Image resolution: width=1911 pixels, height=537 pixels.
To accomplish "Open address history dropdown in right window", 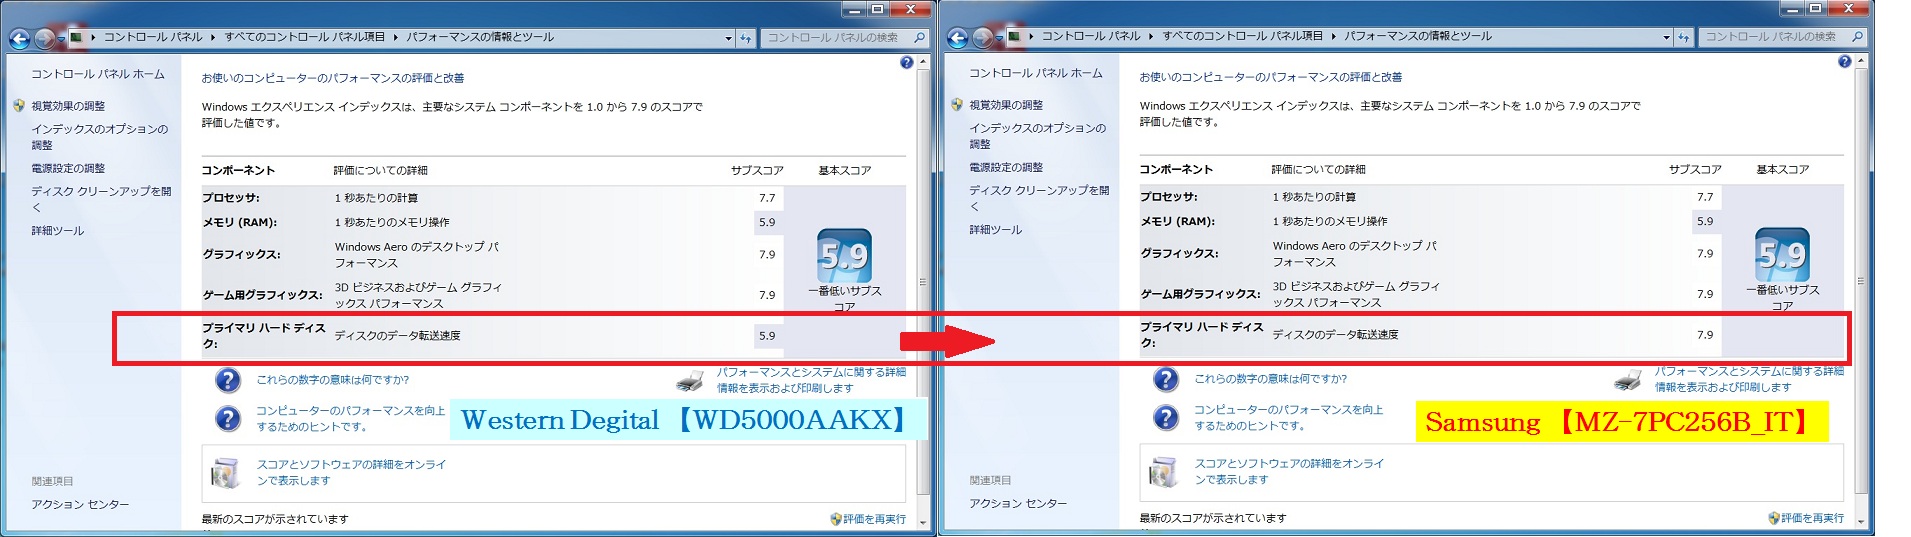I will tap(1666, 38).
